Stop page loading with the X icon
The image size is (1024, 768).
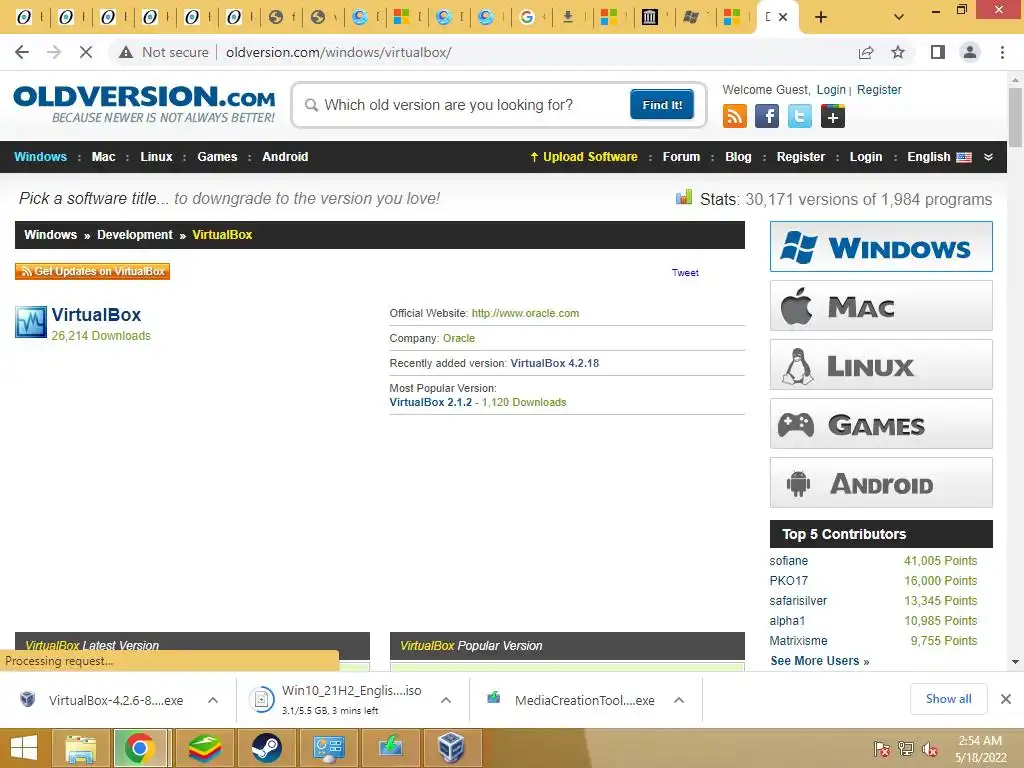pyautogui.click(x=86, y=52)
